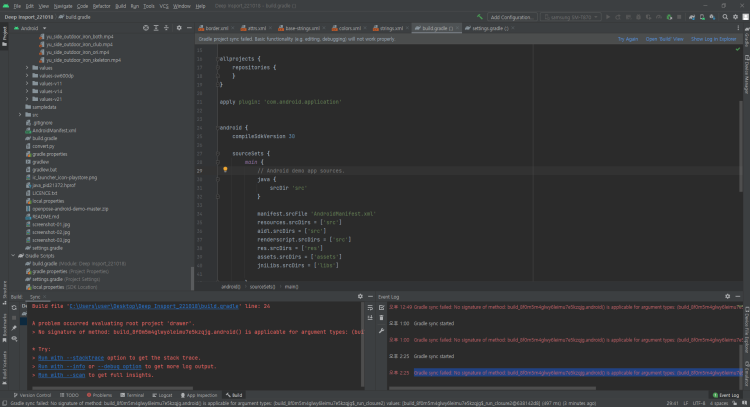Click Open 'Build' View link
Viewport: 750px width, 407px height.
pyautogui.click(x=664, y=39)
